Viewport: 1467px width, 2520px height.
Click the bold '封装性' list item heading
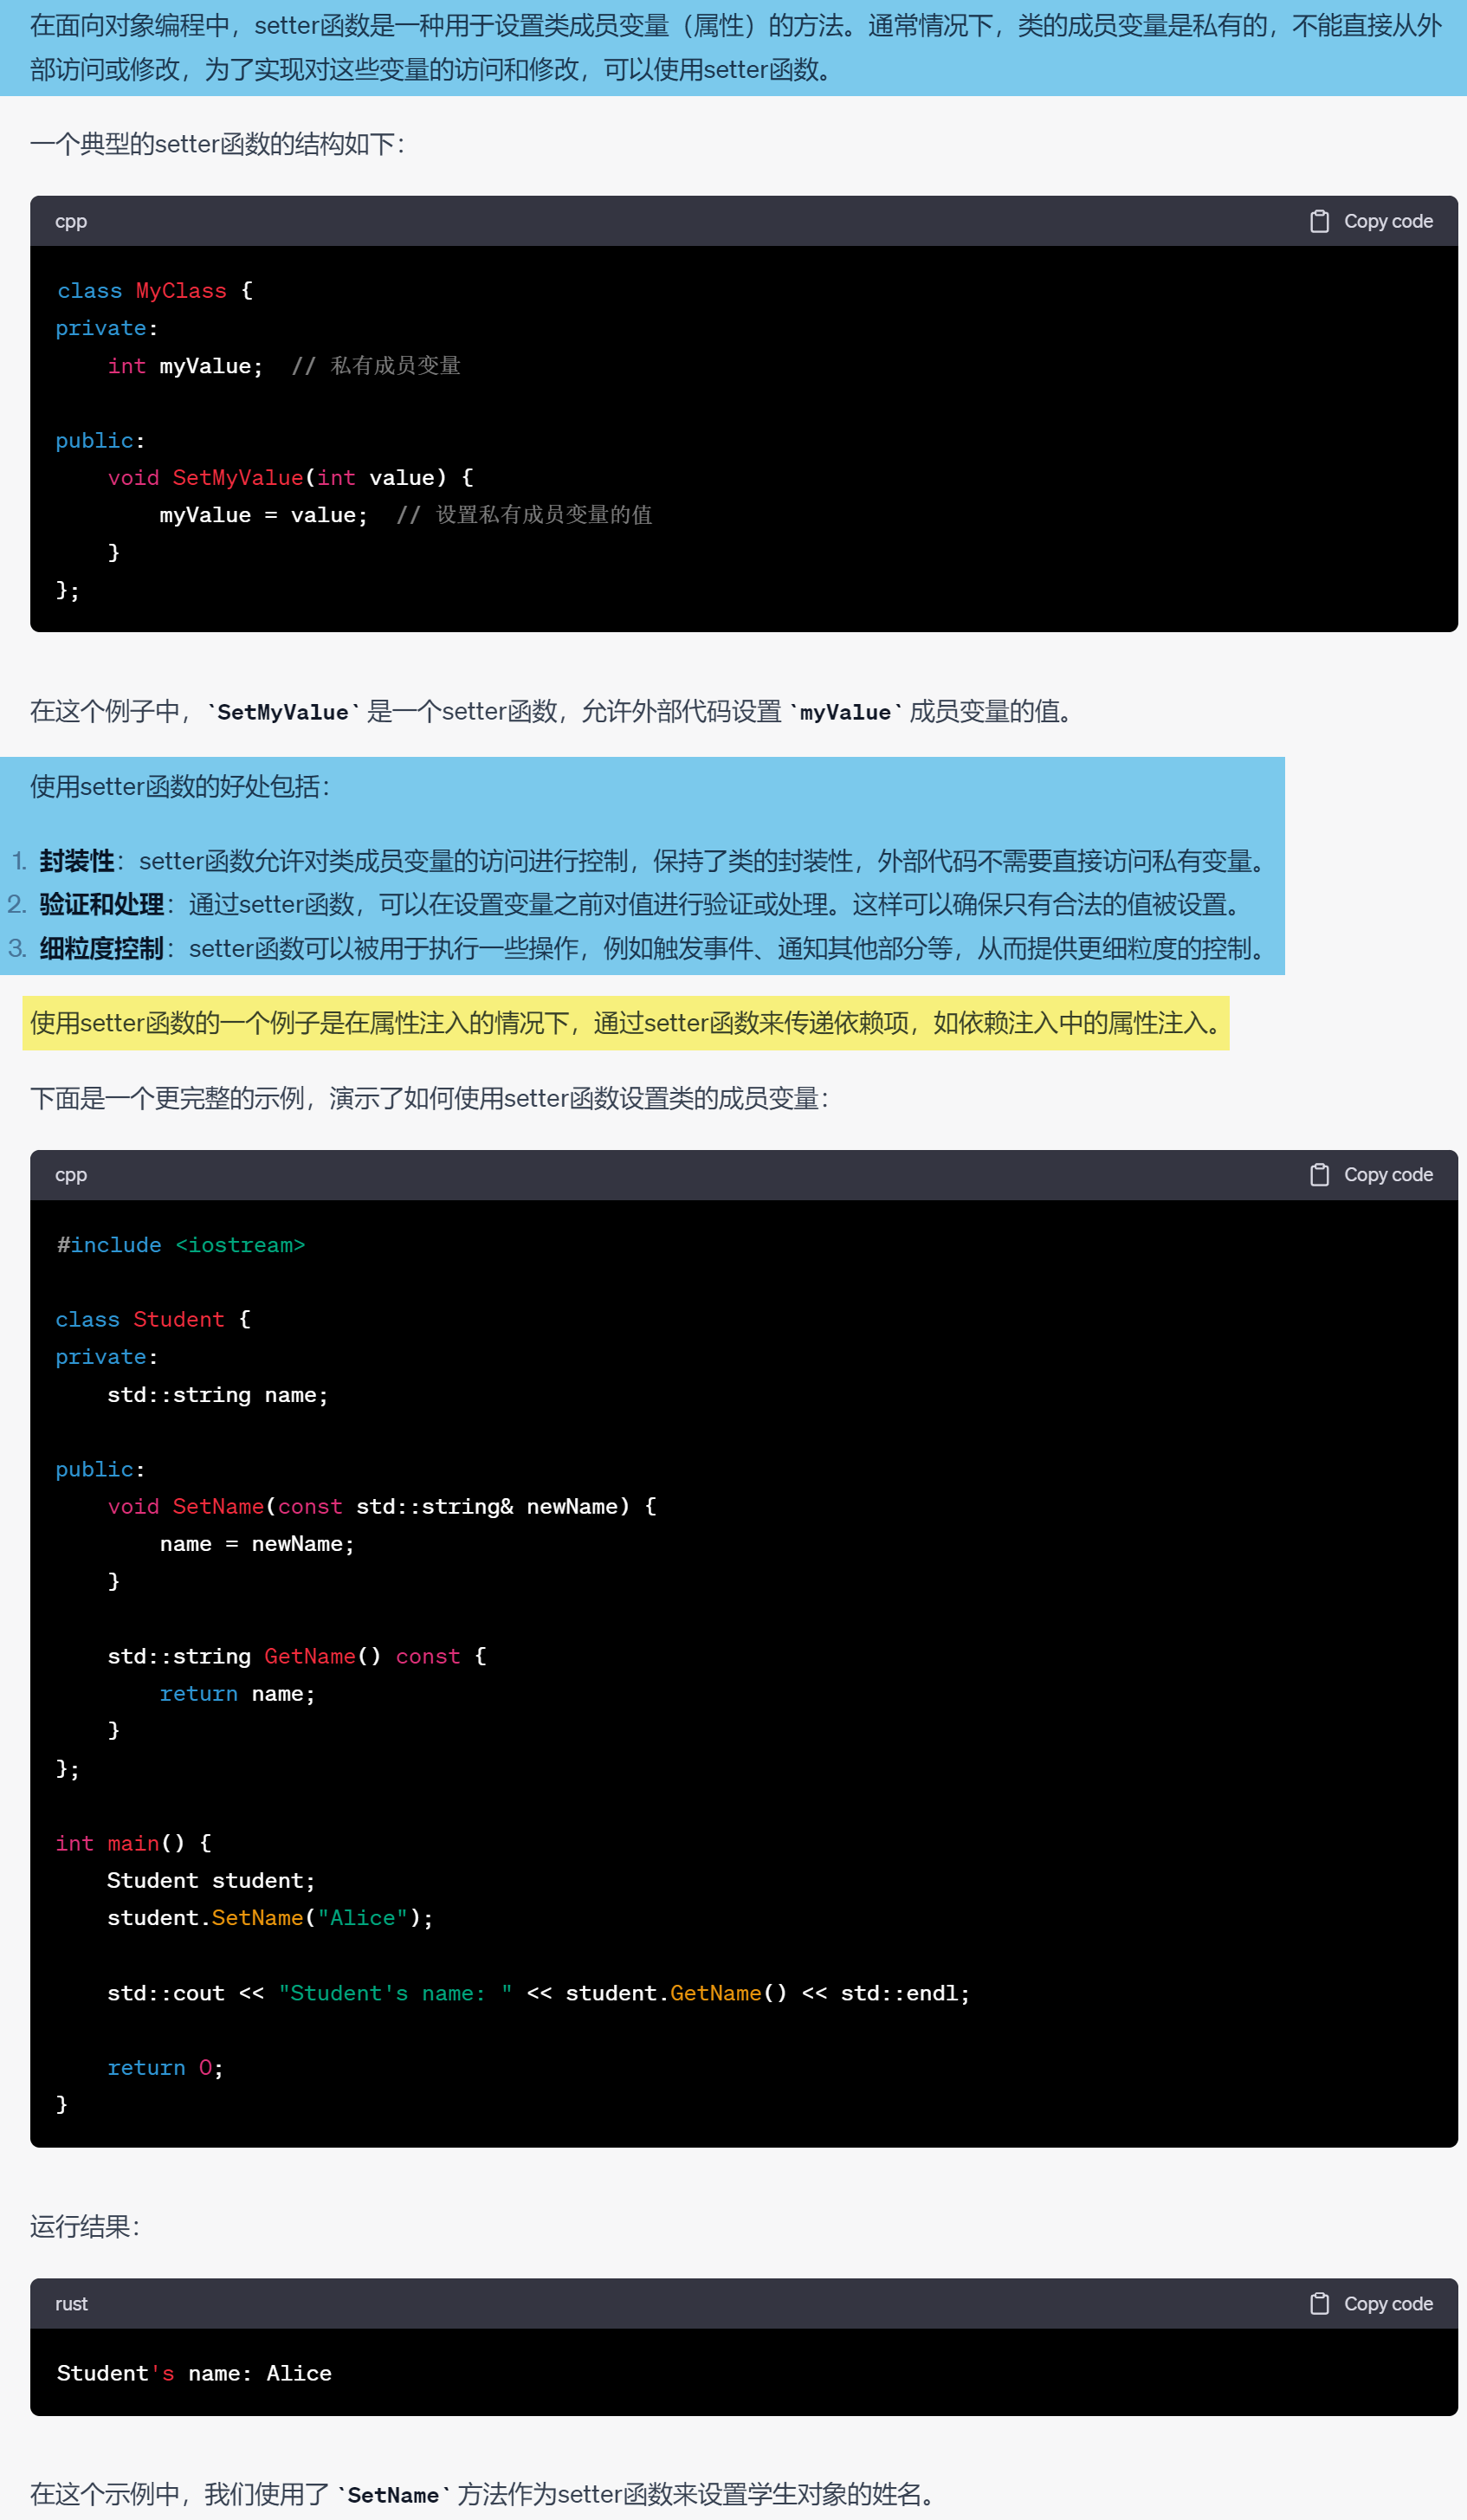point(77,861)
